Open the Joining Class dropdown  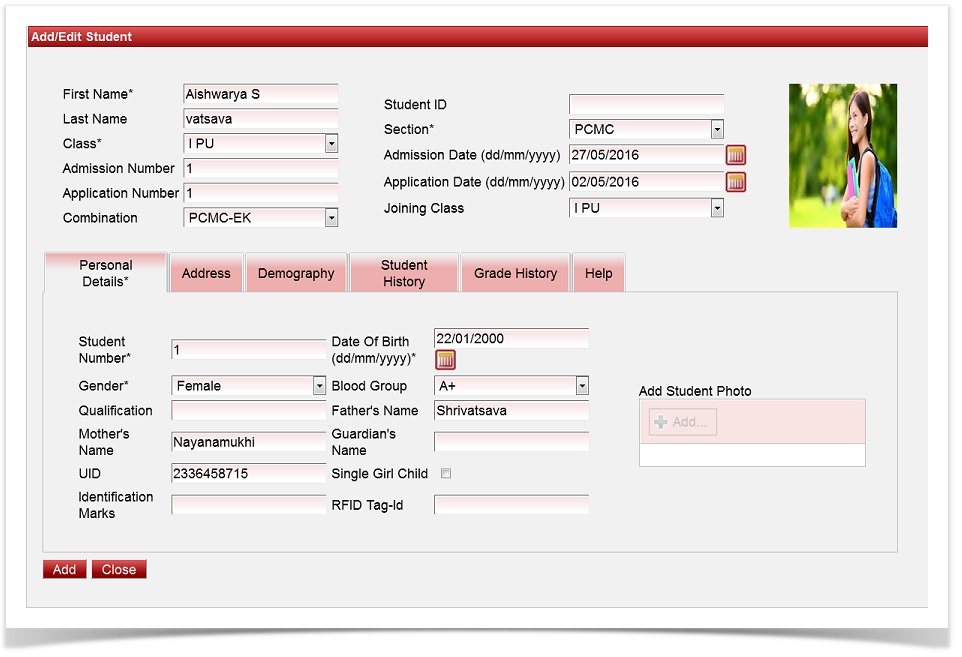coord(716,208)
